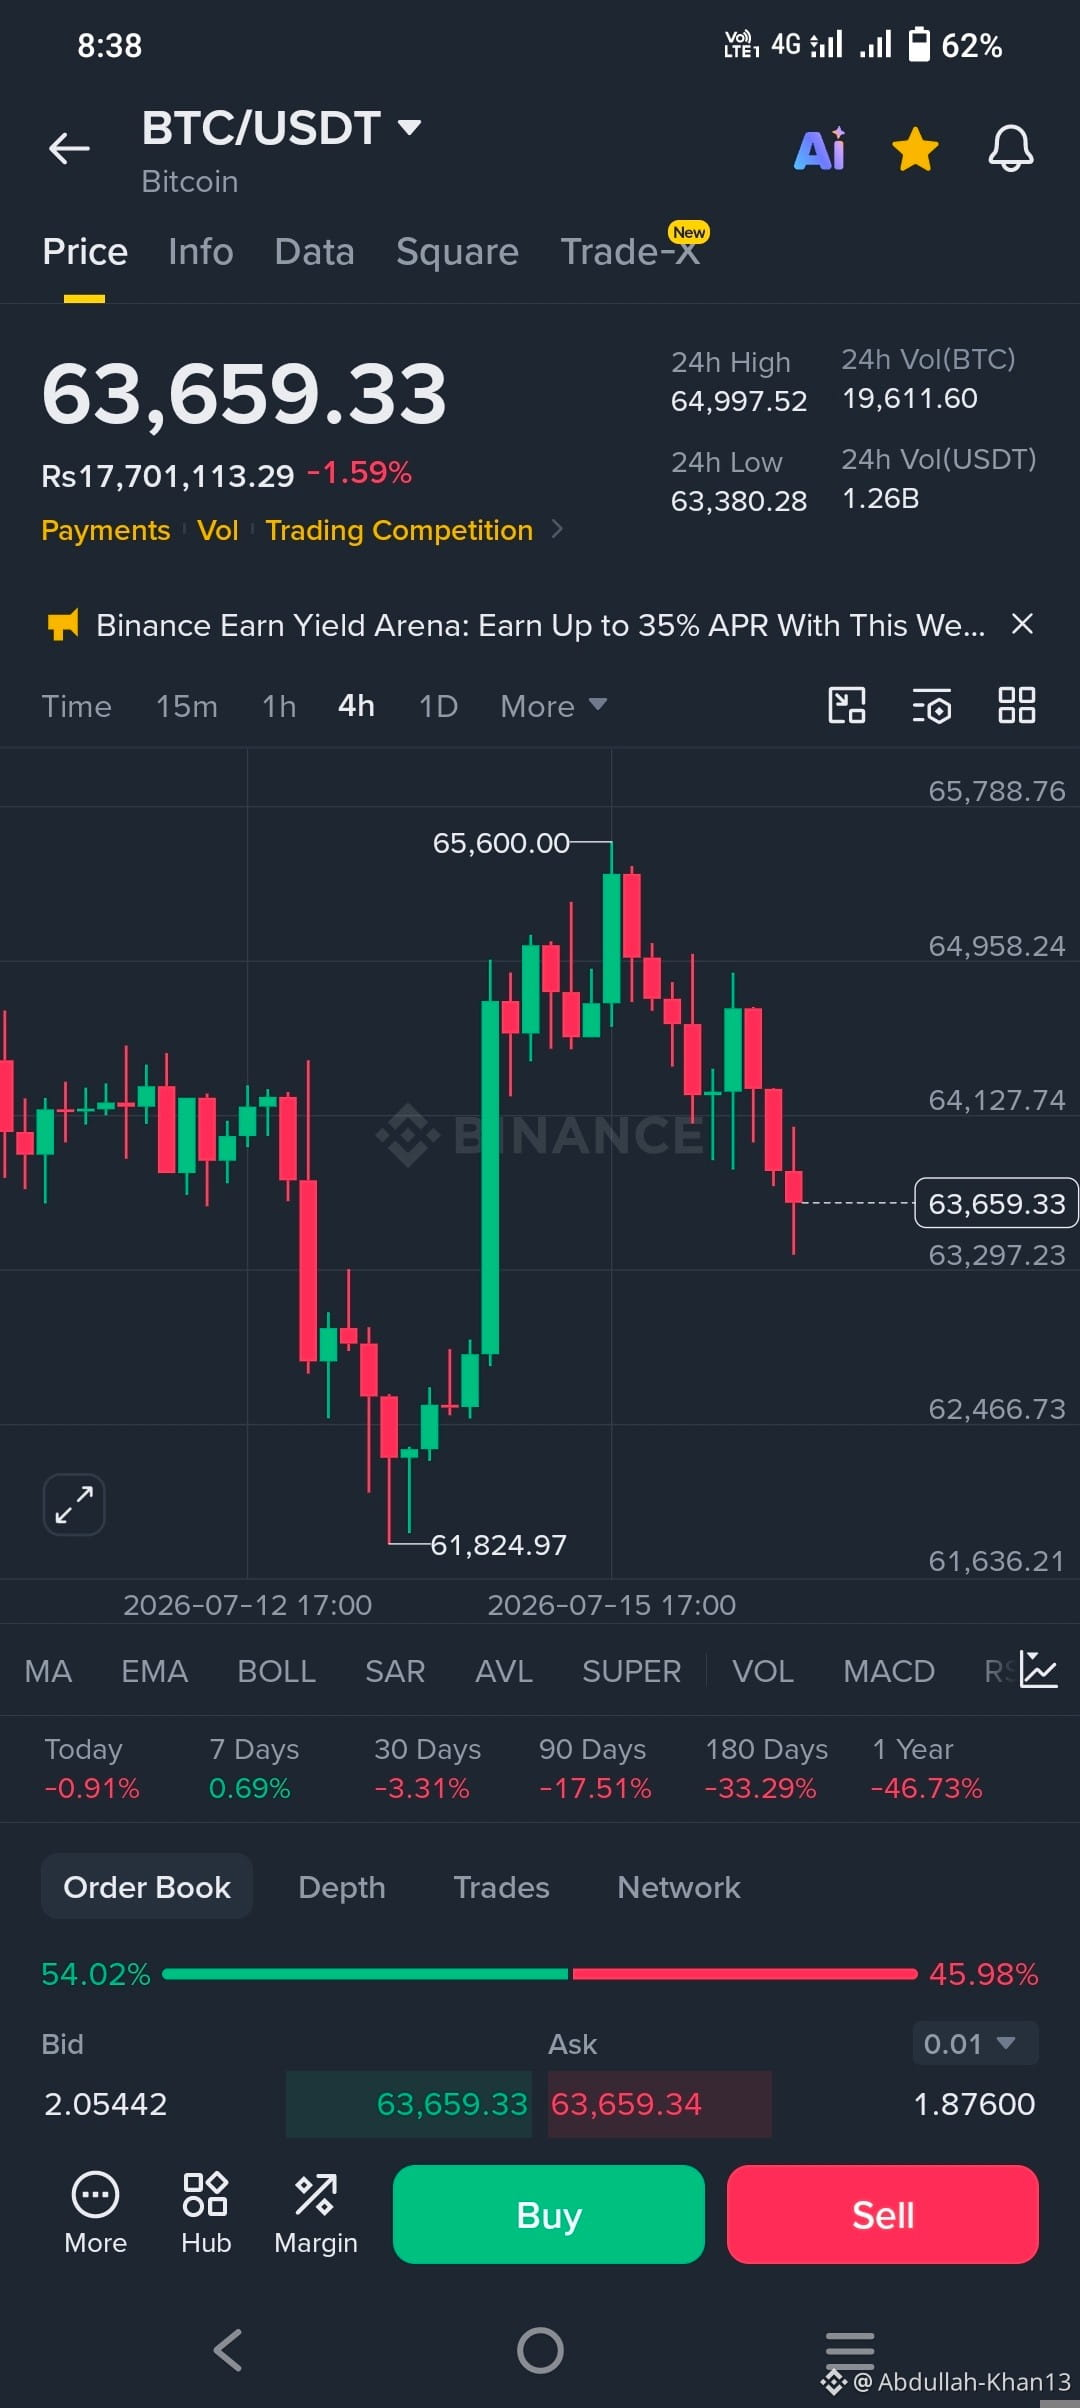Open the AI assistant icon
The image size is (1080, 2408).
pos(820,149)
